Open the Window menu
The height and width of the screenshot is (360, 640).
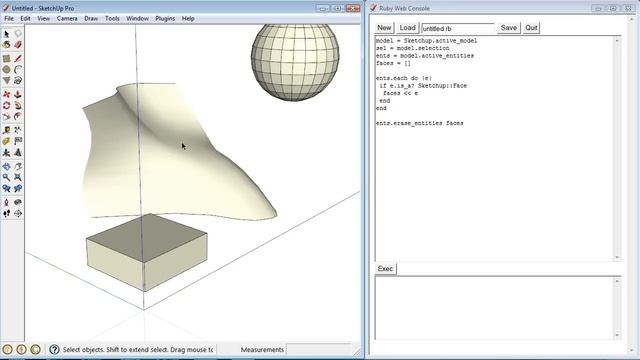point(138,19)
